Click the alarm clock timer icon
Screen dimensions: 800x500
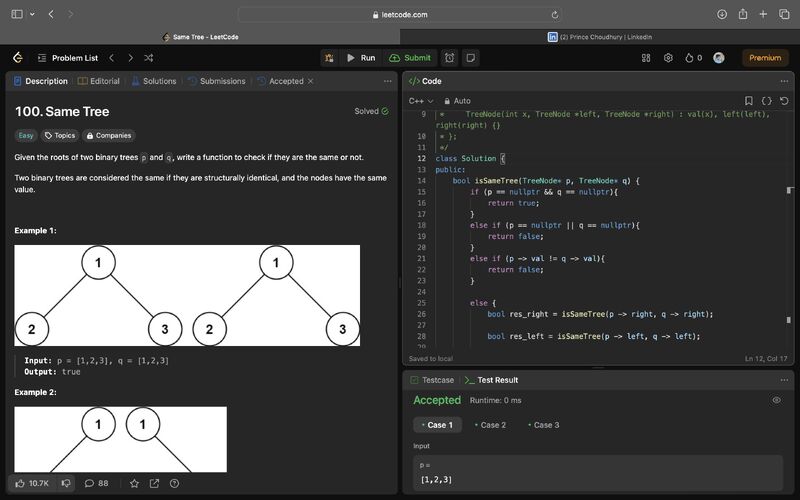tap(450, 58)
